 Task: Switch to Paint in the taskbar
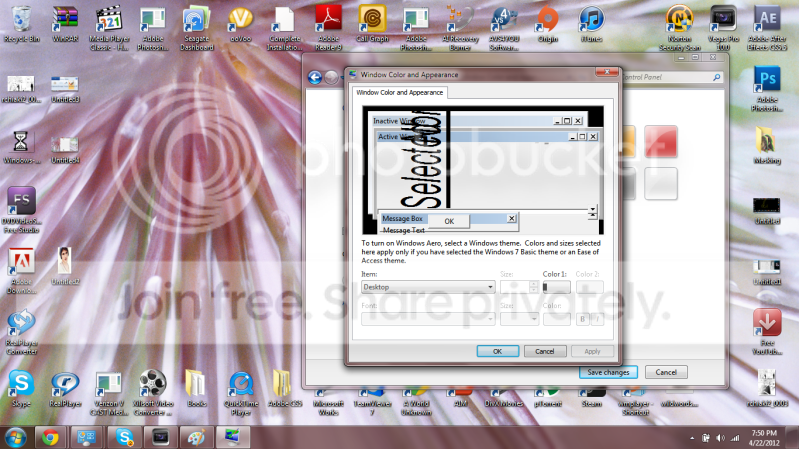[x=196, y=437]
